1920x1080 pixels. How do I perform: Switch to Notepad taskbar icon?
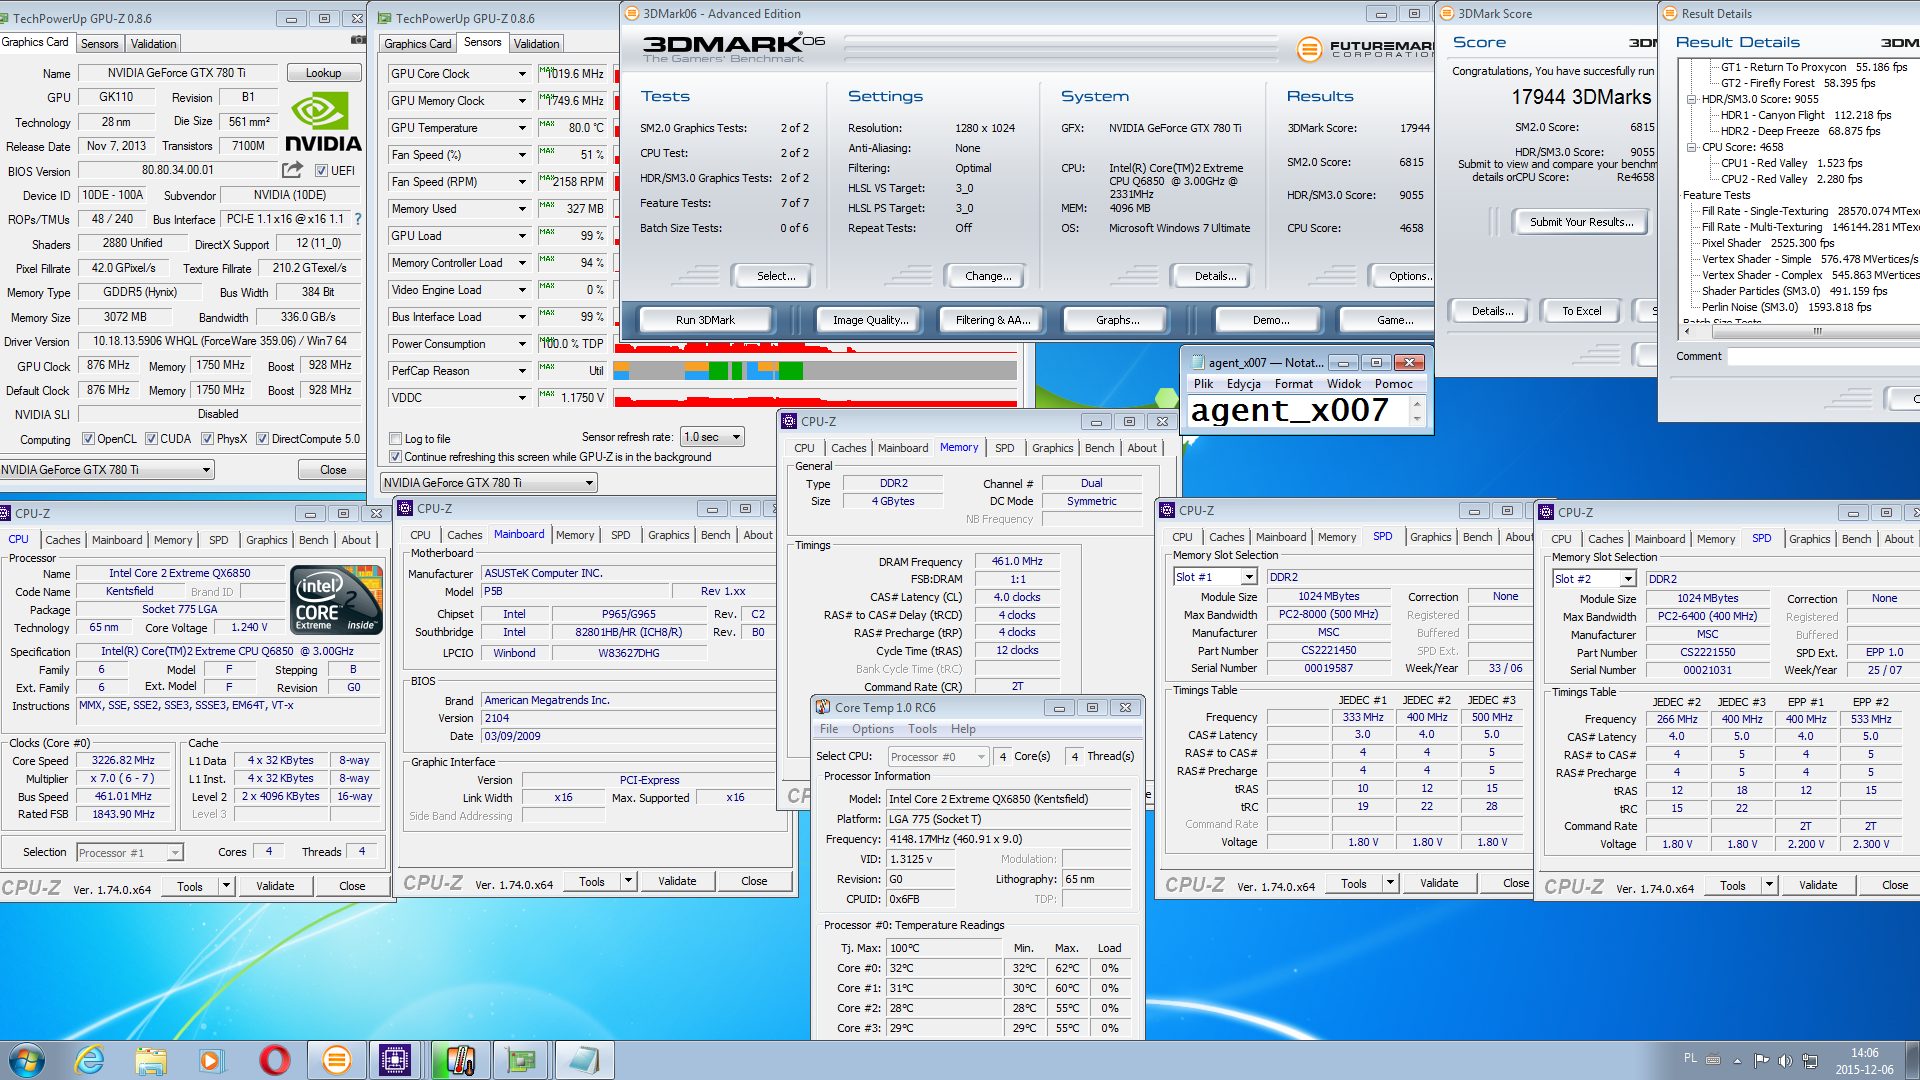point(583,1060)
